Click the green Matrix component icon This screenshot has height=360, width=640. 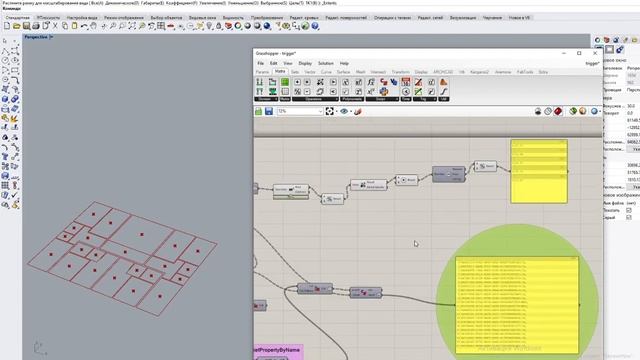click(285, 82)
